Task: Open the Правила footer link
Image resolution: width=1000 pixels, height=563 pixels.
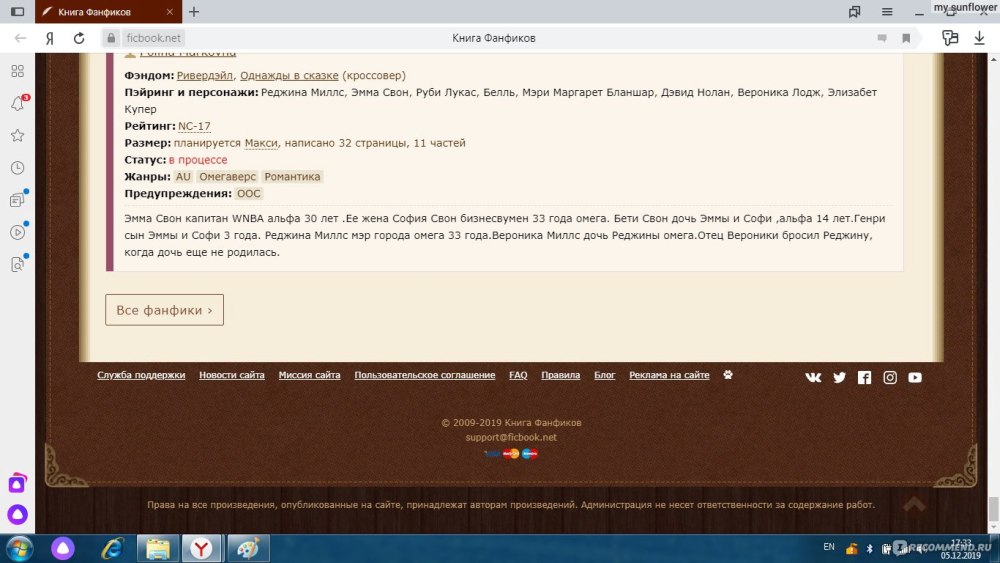Action: coord(561,375)
